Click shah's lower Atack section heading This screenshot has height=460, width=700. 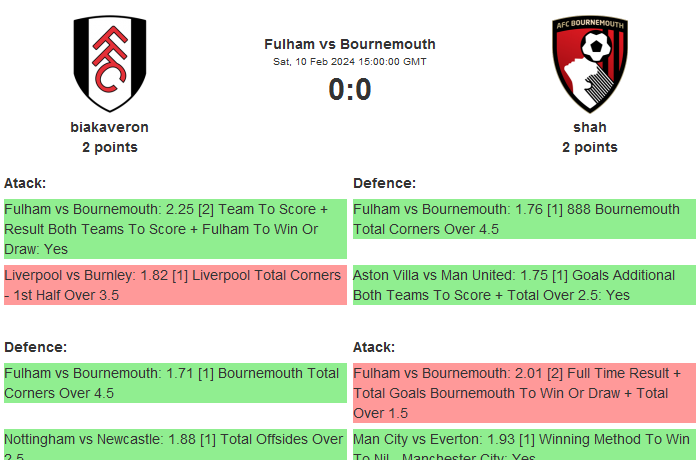[x=374, y=347]
